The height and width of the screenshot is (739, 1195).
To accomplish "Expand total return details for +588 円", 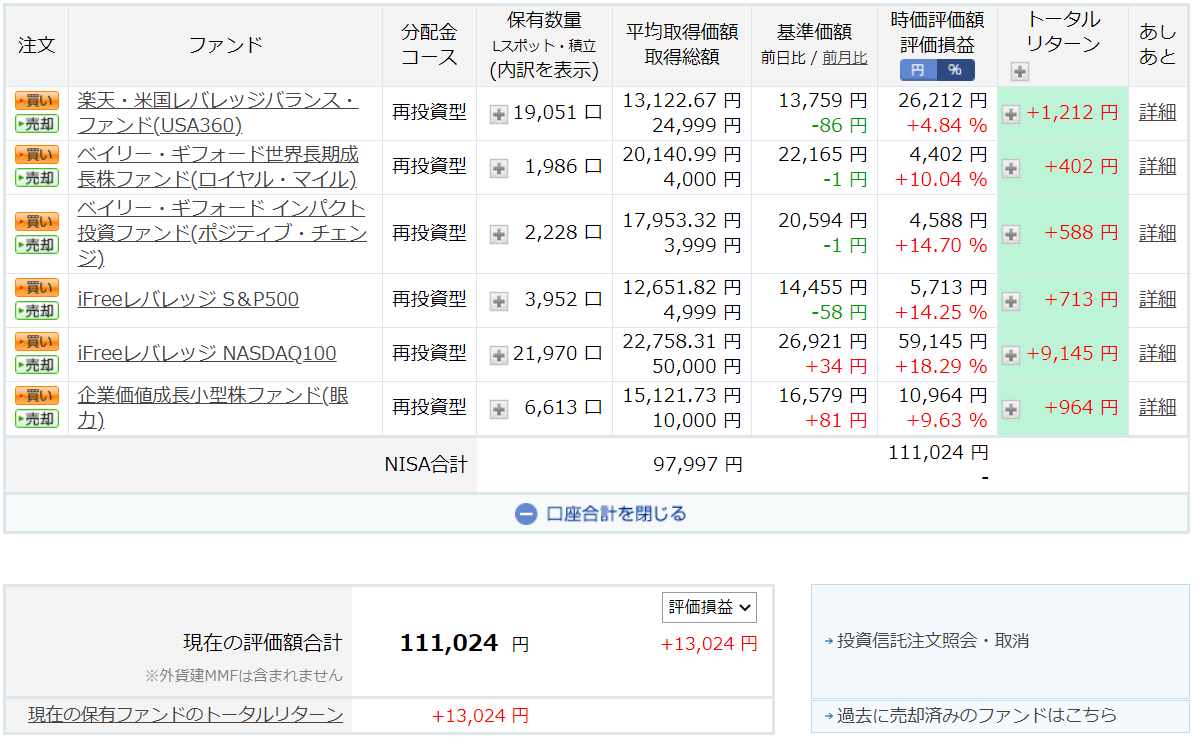I will tap(1011, 235).
